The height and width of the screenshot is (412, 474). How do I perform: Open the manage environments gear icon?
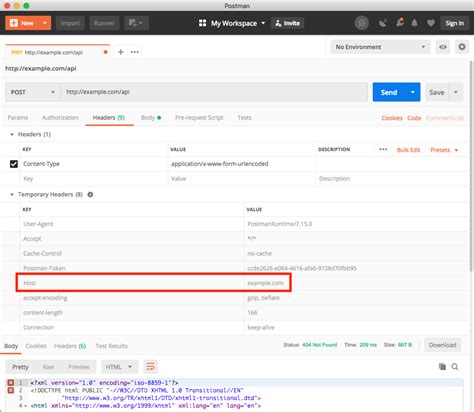pos(462,47)
